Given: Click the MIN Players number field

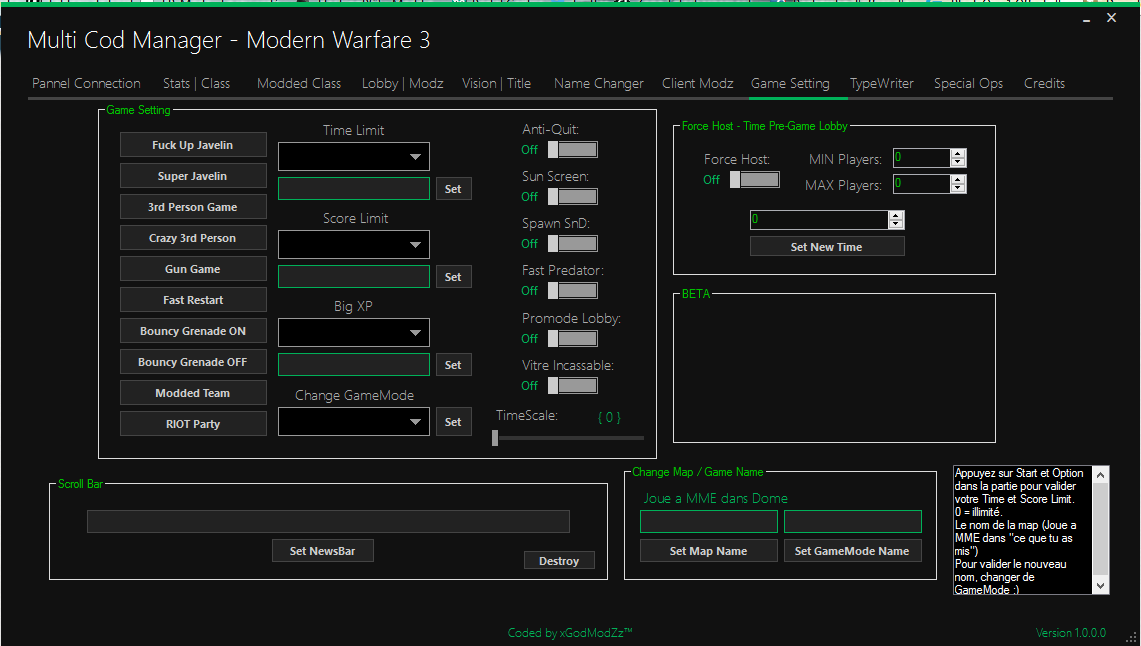Looking at the screenshot, I should [x=922, y=158].
